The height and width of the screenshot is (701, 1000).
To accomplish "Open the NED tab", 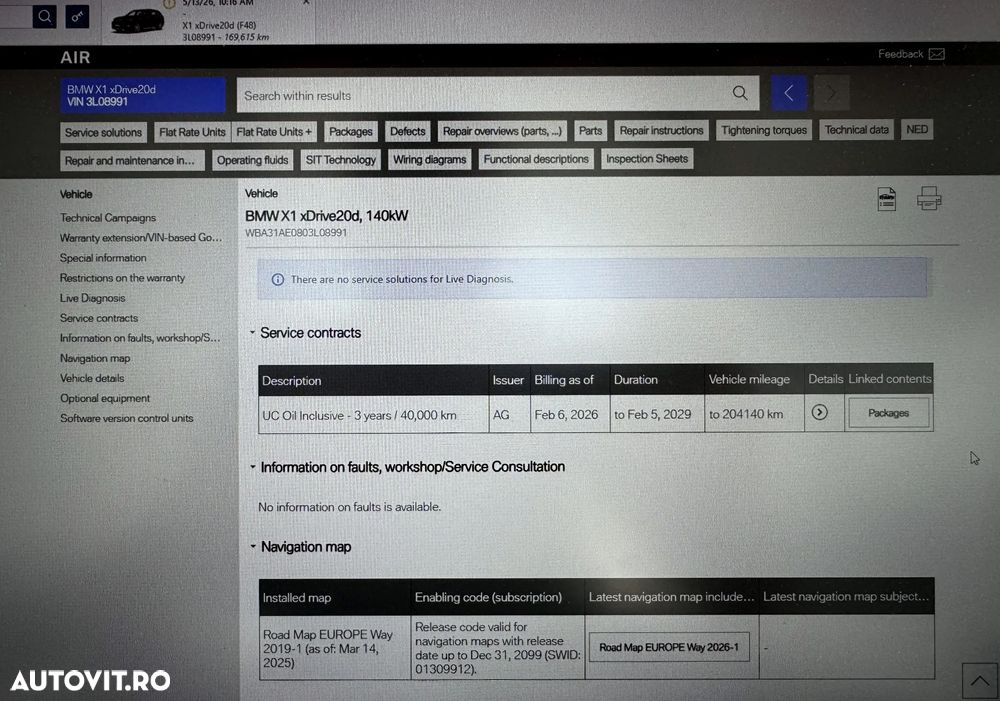I will pos(917,129).
